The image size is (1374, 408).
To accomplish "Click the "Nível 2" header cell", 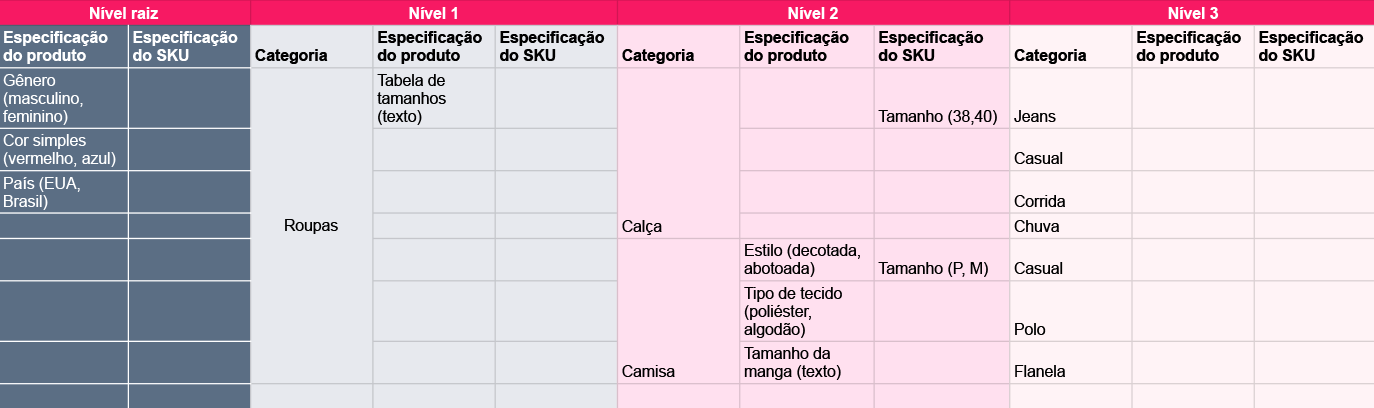I will click(813, 12).
